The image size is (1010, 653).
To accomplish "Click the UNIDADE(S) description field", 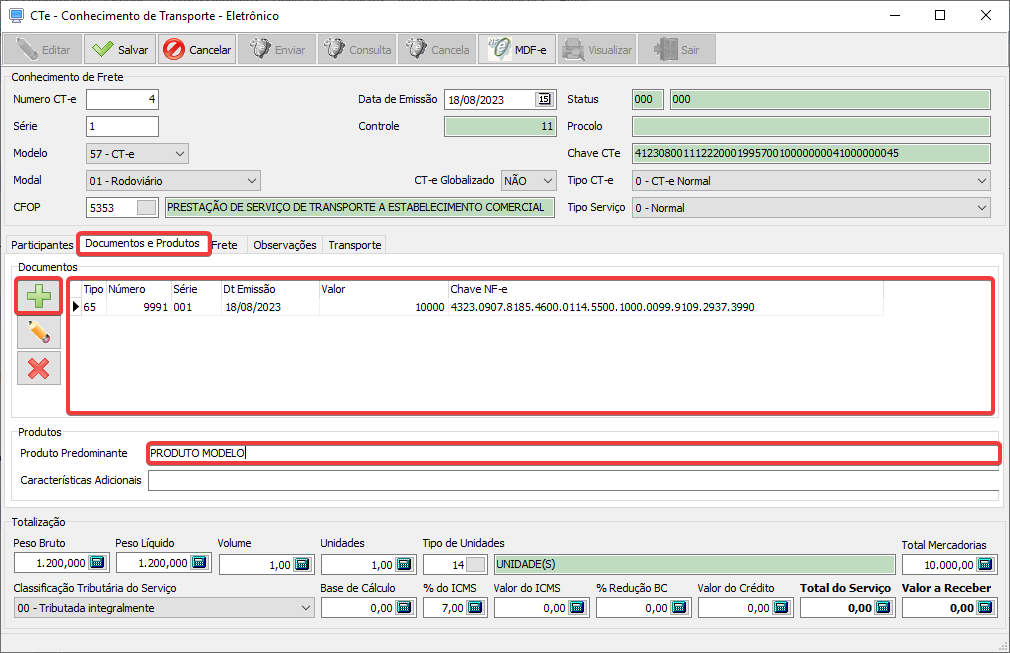I will 694,564.
